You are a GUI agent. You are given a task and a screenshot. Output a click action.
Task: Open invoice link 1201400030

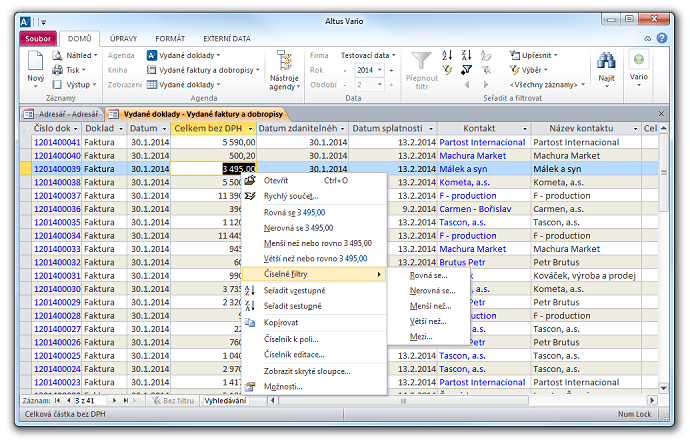[x=57, y=289]
